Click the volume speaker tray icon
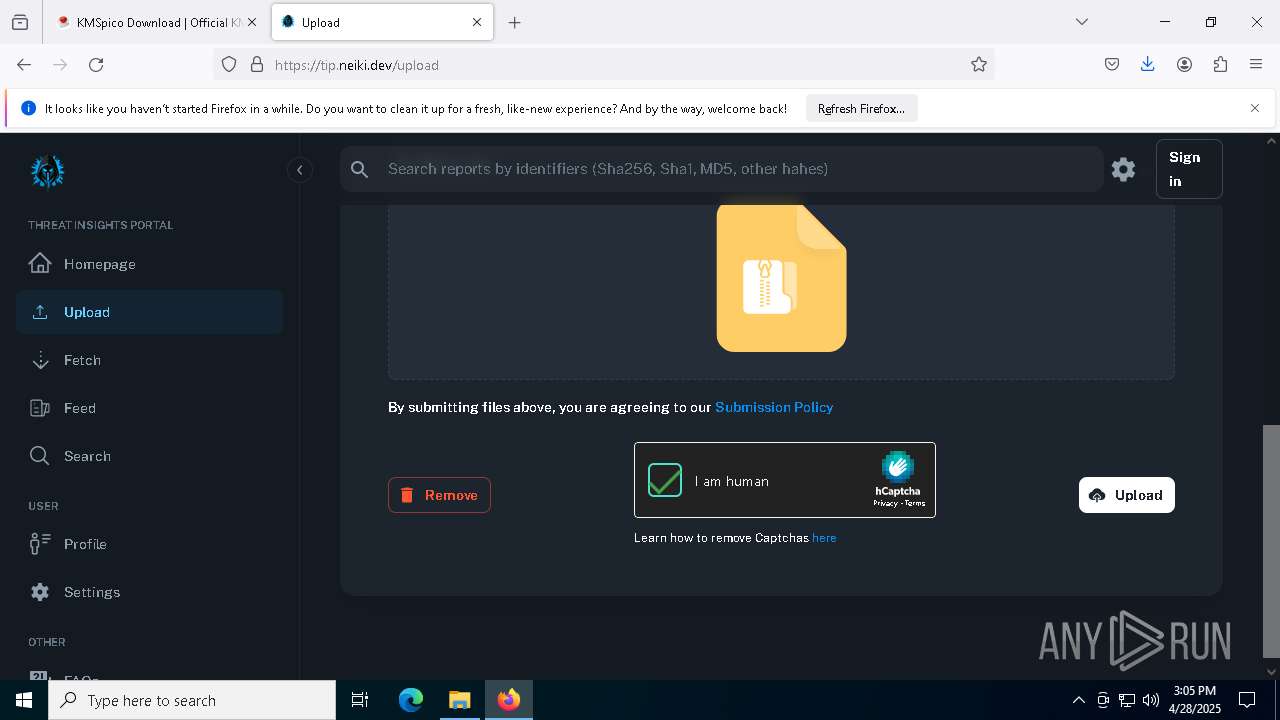This screenshot has width=1280, height=720. pyautogui.click(x=1151, y=700)
